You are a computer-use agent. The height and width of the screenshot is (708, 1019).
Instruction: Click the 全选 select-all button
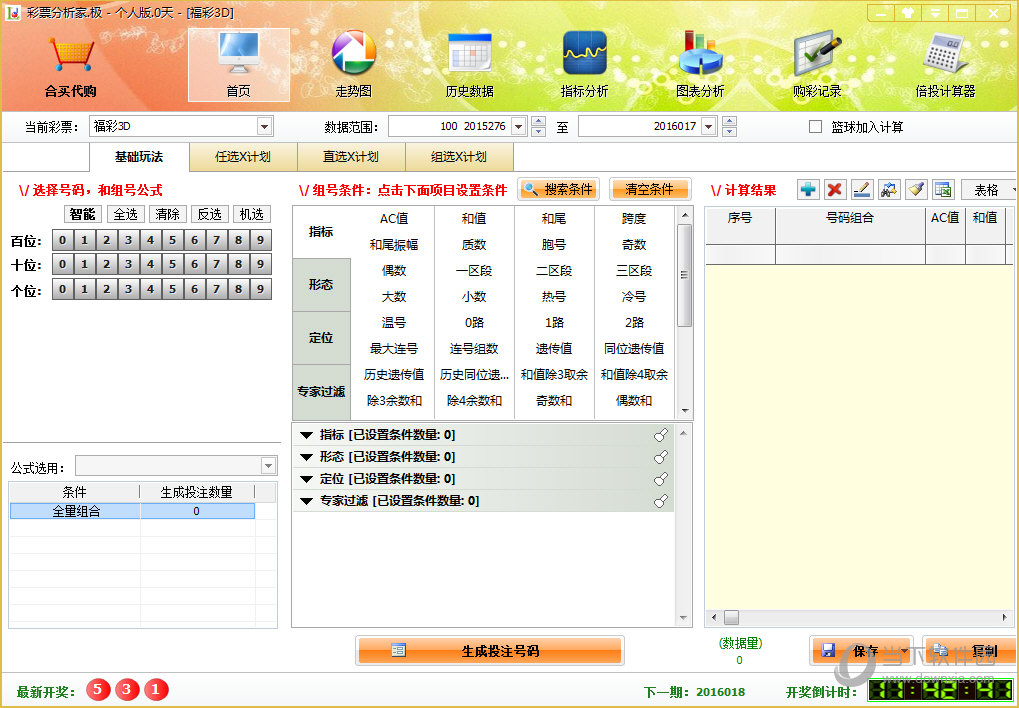125,214
